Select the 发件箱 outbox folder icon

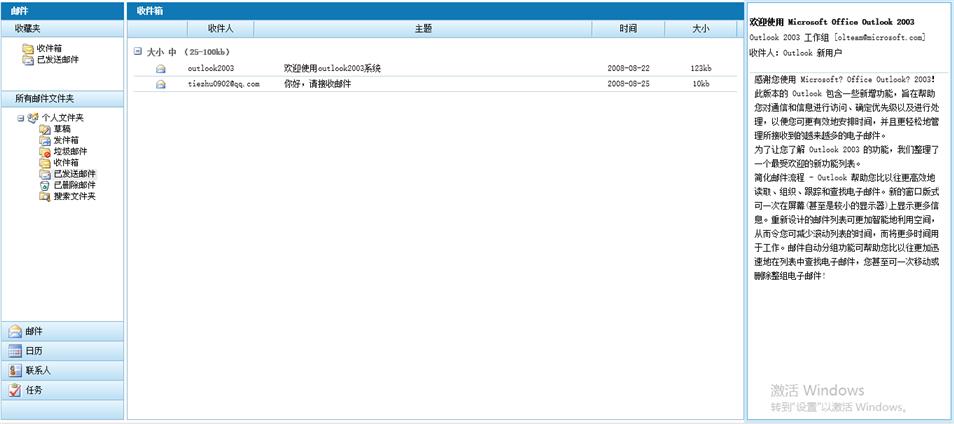44,140
